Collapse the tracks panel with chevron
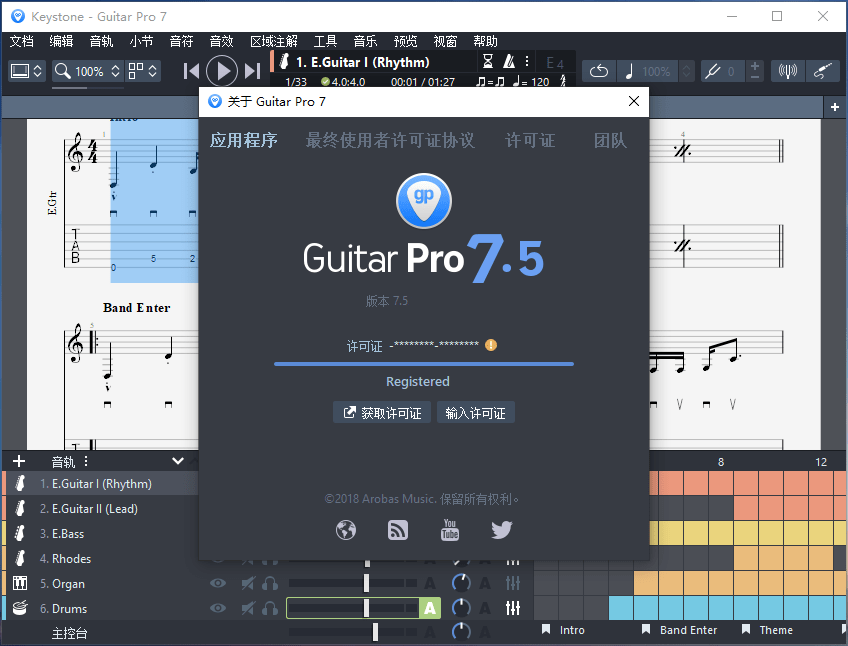The image size is (848, 646). coord(178,461)
